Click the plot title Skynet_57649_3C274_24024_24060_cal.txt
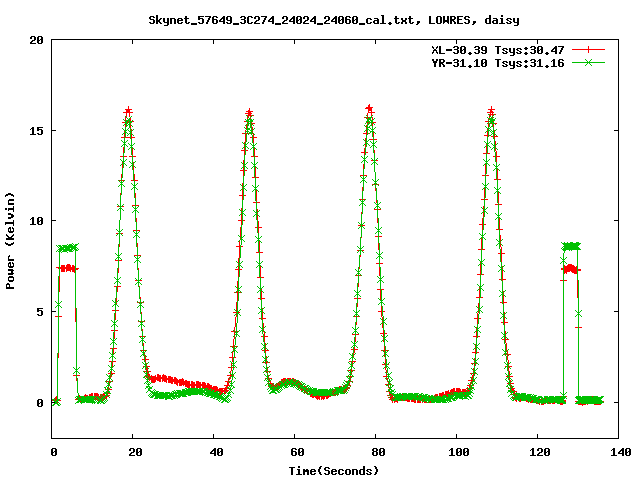Screen dimensions: 640x480 click(284, 20)
